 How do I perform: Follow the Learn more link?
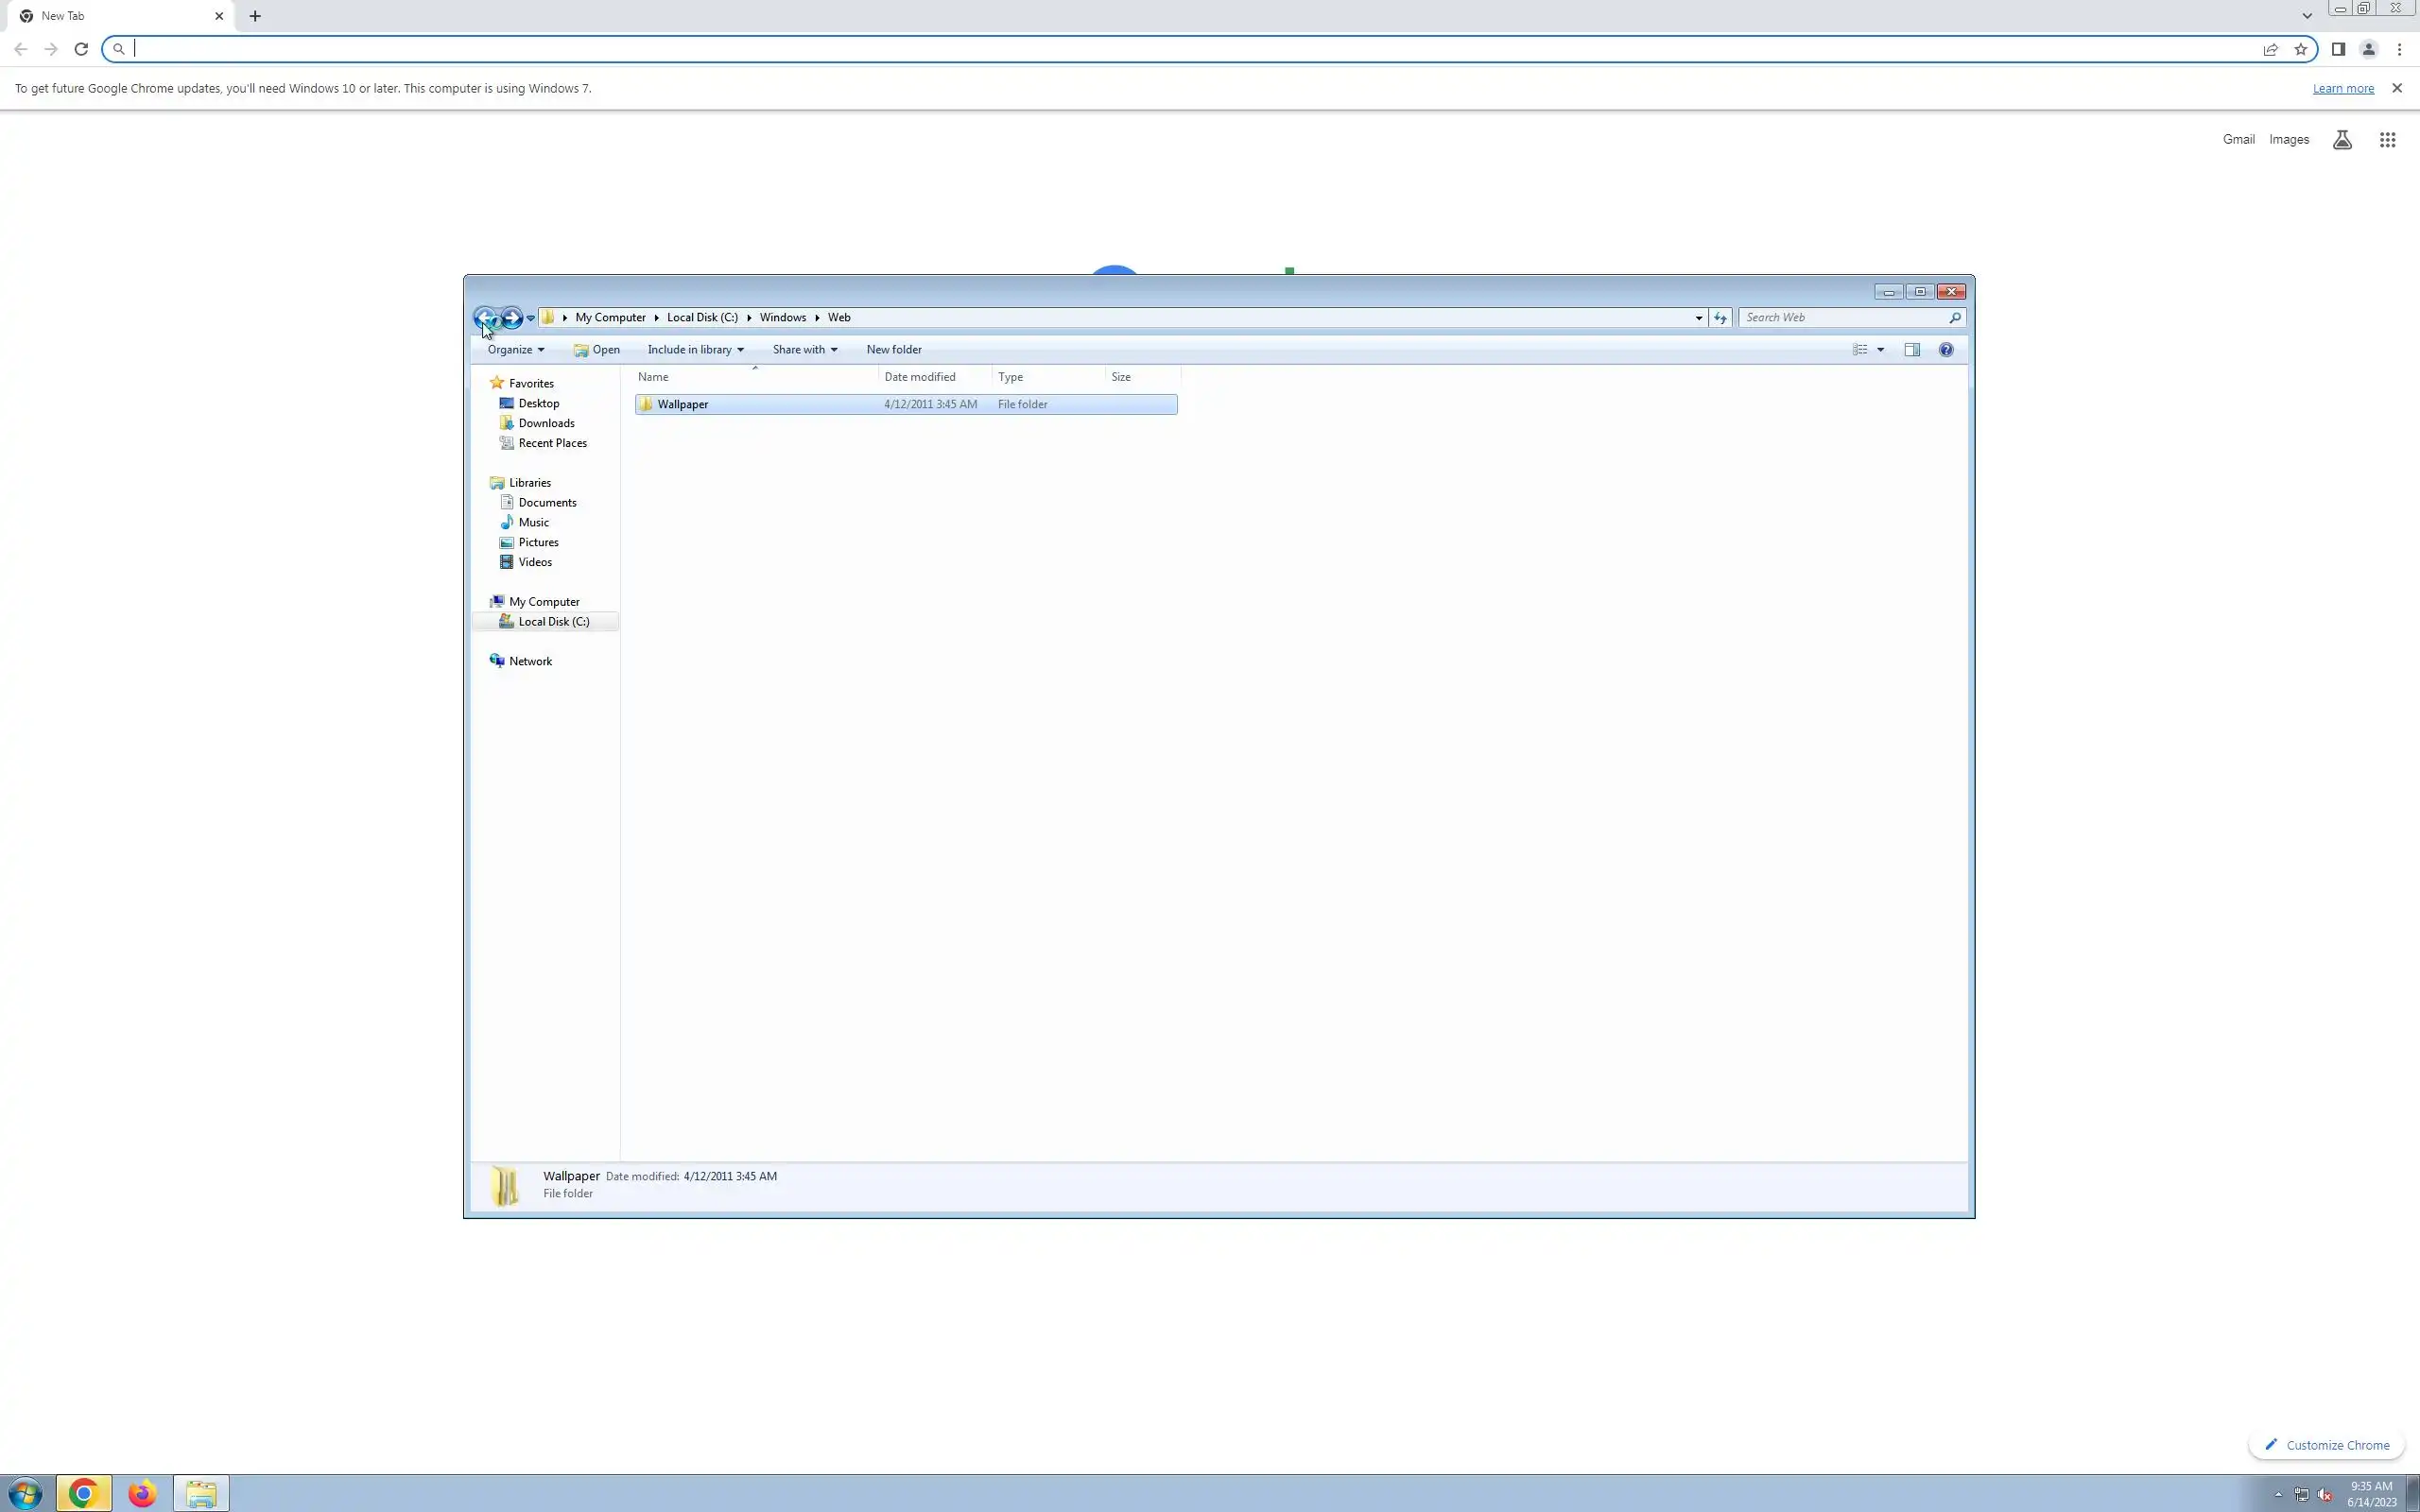[x=2343, y=88]
